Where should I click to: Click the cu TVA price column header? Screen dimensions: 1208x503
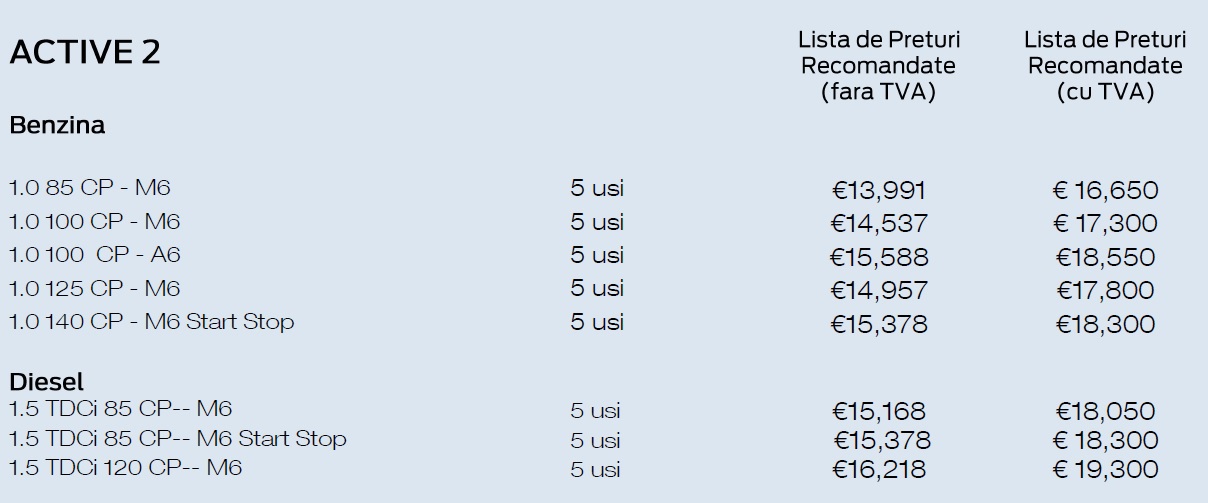(x=1105, y=66)
